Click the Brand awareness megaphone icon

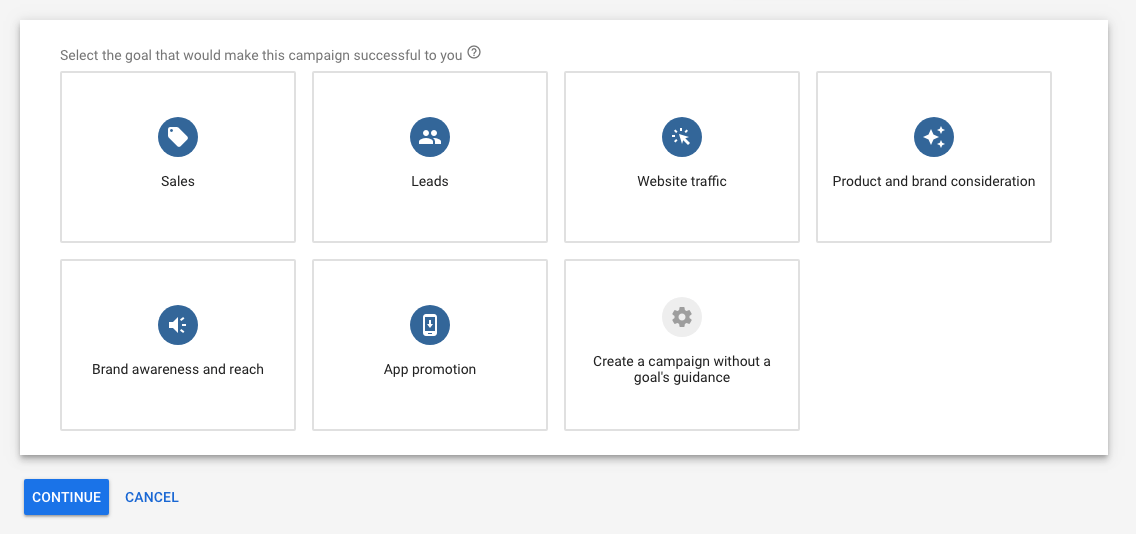point(178,325)
